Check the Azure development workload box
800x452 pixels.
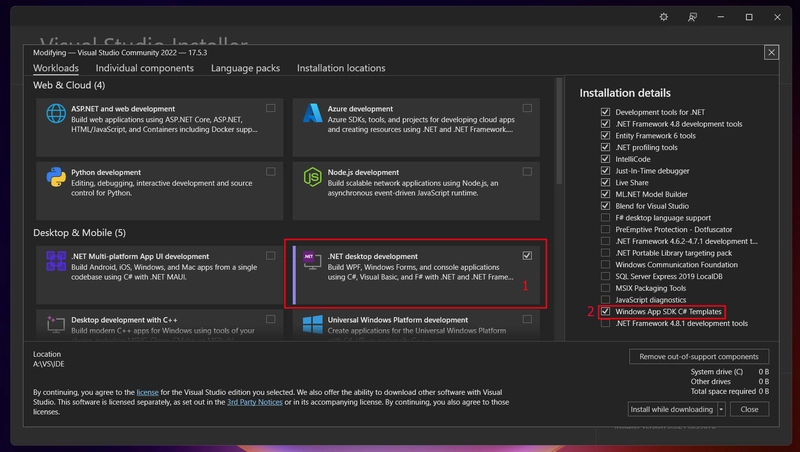pos(527,108)
